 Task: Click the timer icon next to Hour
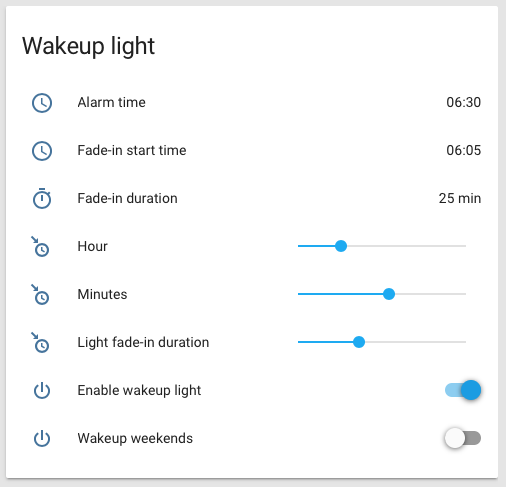tap(40, 247)
